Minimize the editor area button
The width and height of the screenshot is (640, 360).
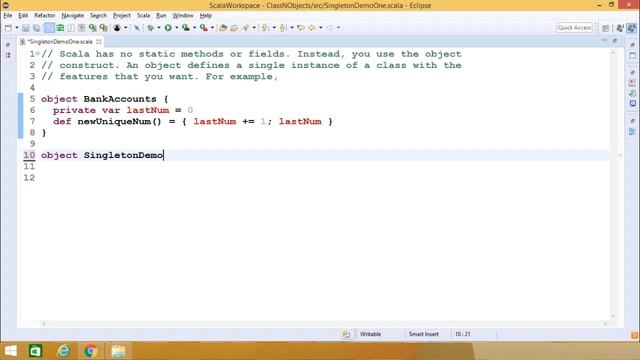pos(604,41)
